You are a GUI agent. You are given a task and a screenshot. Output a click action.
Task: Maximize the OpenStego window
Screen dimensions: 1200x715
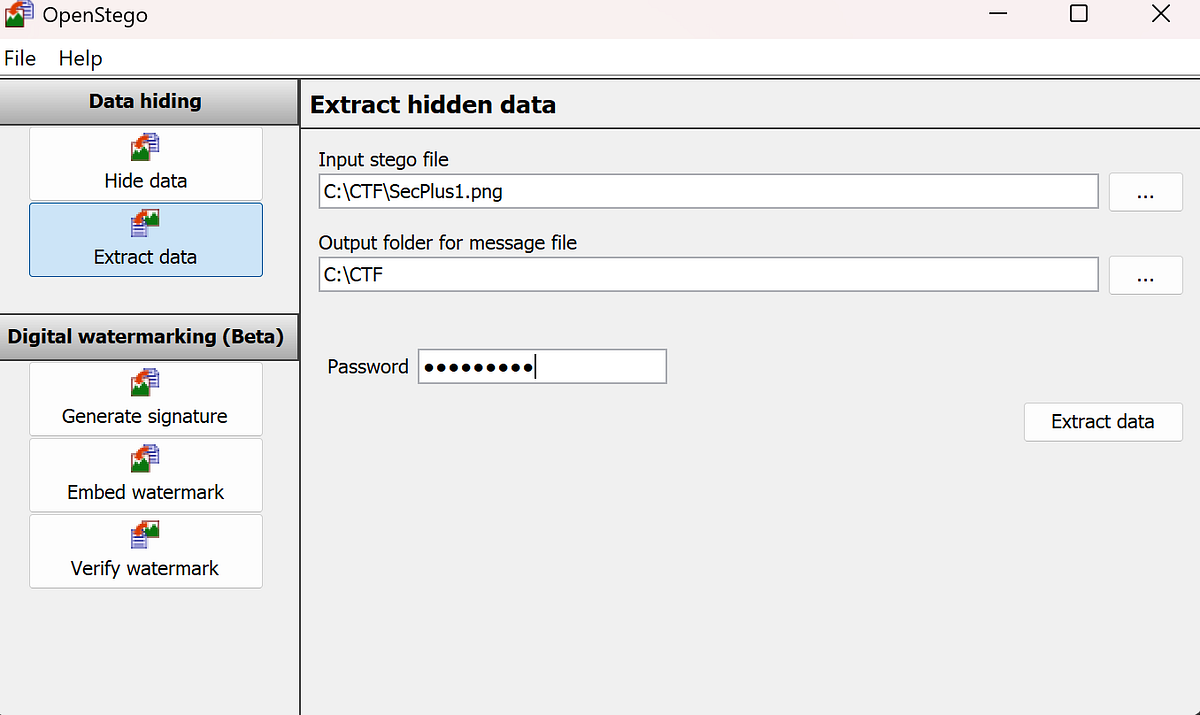1079,14
